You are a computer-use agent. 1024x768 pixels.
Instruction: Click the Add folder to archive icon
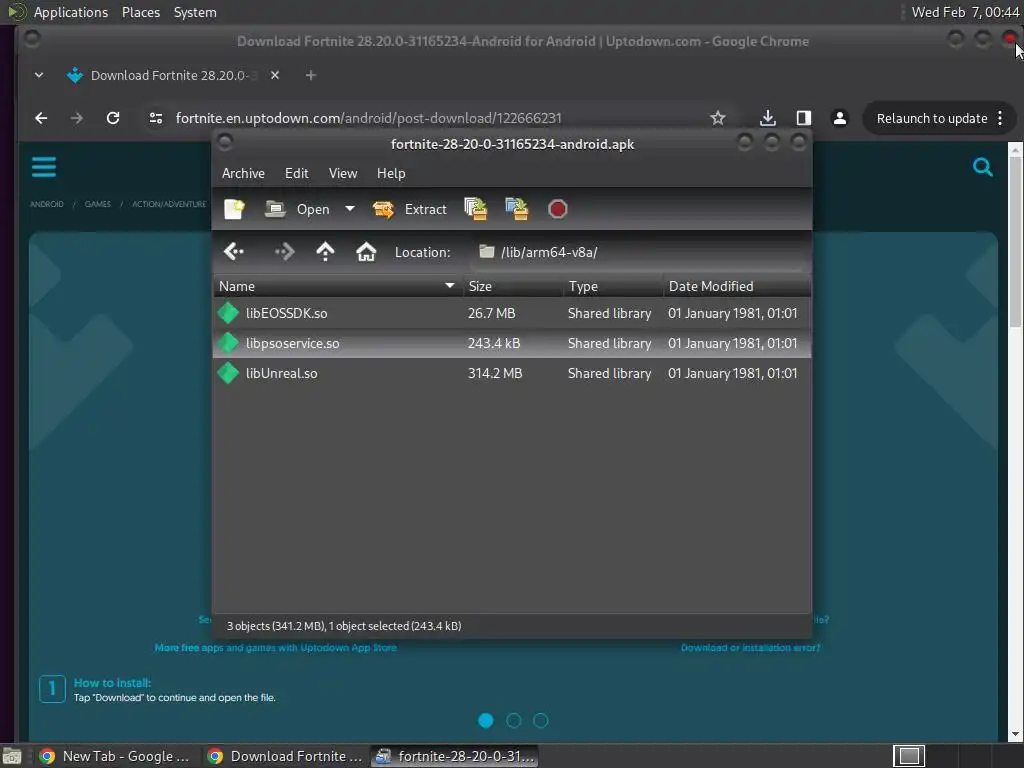point(517,209)
